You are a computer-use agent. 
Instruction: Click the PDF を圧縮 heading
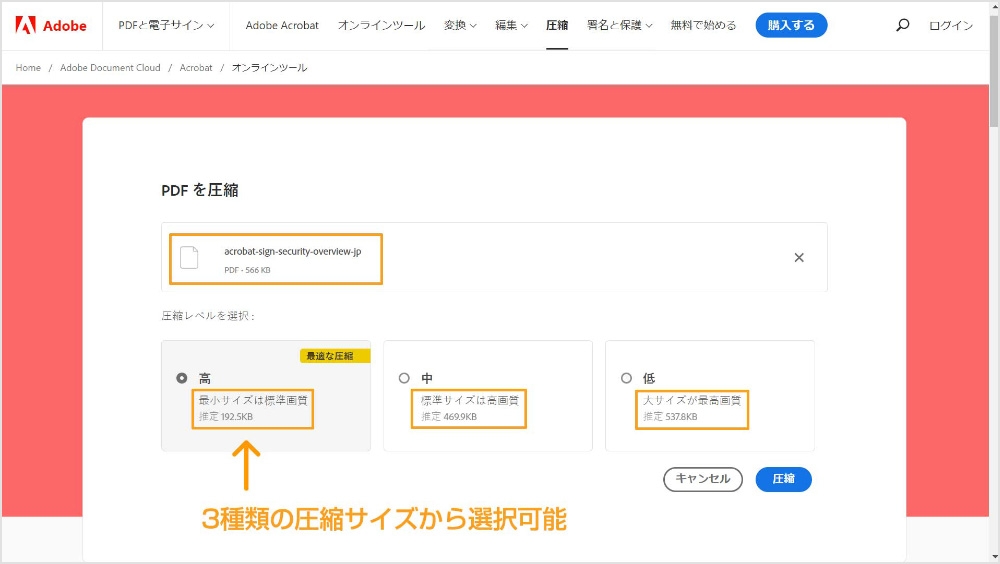pyautogui.click(x=200, y=190)
